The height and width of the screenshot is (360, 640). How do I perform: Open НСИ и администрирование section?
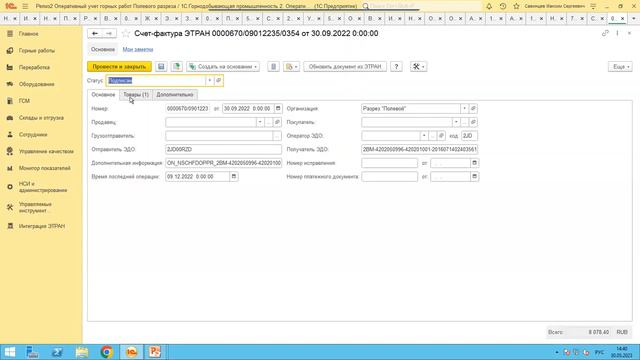pos(42,187)
